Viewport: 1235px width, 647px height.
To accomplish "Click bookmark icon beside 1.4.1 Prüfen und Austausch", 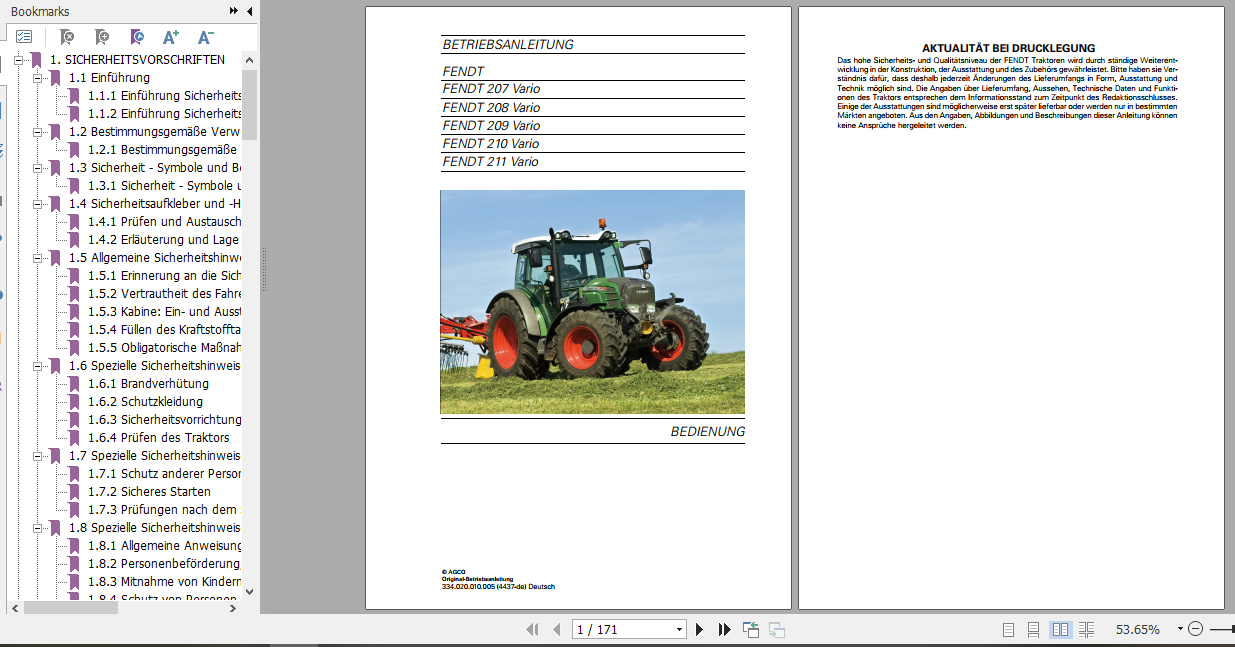I will tap(74, 222).
